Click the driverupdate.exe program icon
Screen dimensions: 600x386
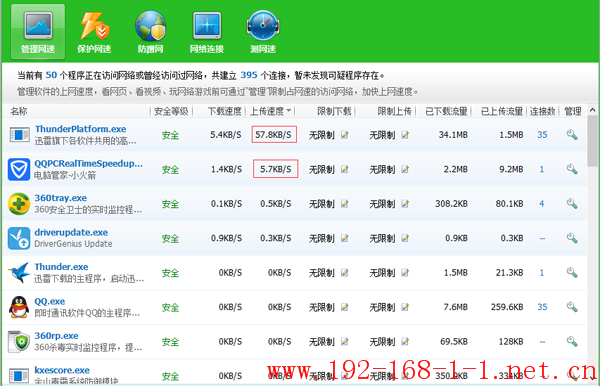click(19, 238)
